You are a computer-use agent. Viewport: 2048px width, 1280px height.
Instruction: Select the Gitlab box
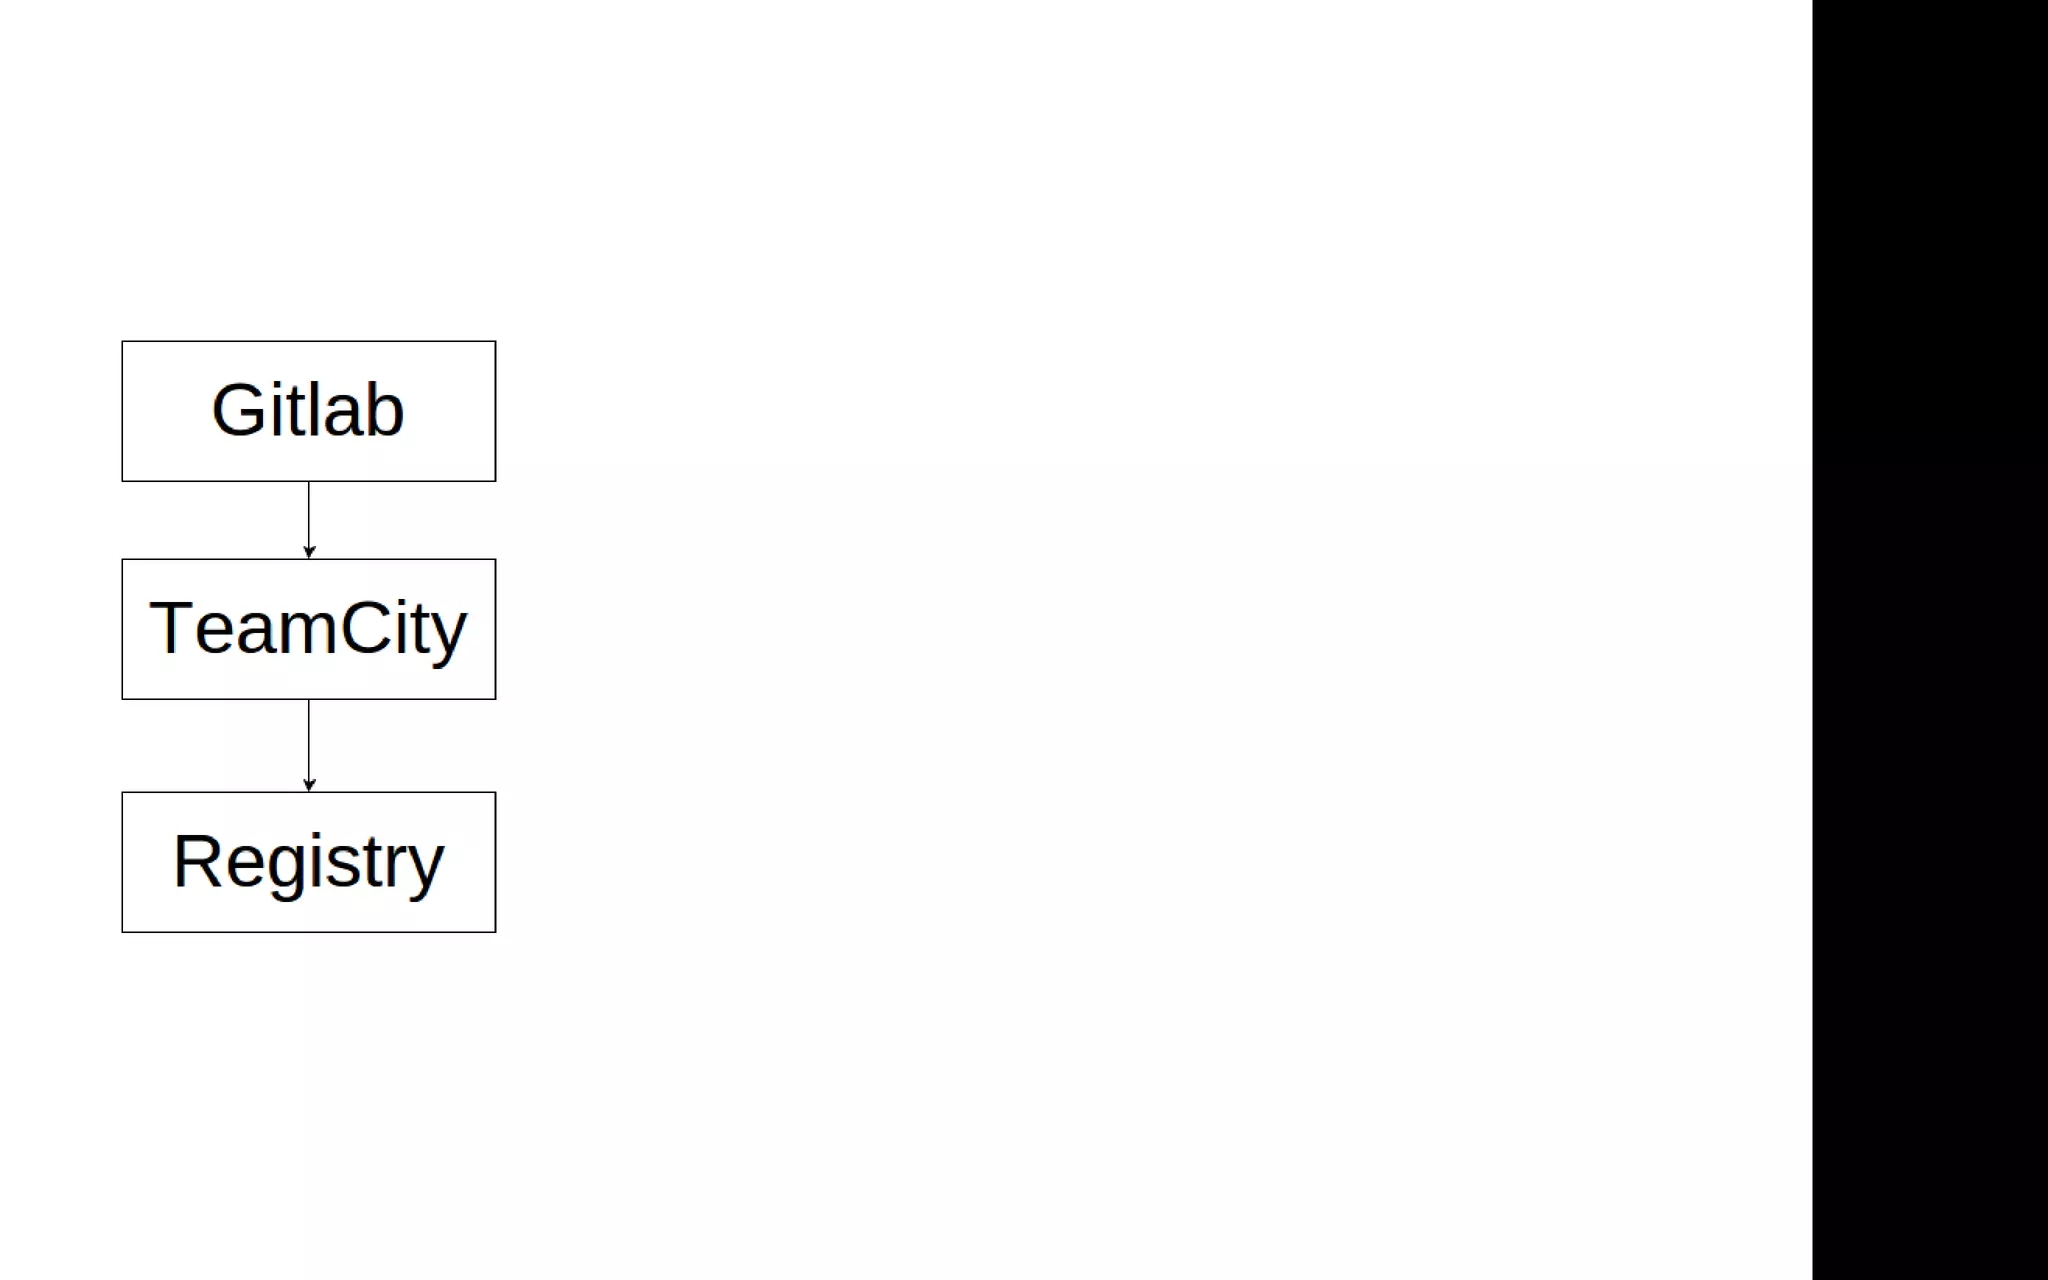click(x=309, y=411)
